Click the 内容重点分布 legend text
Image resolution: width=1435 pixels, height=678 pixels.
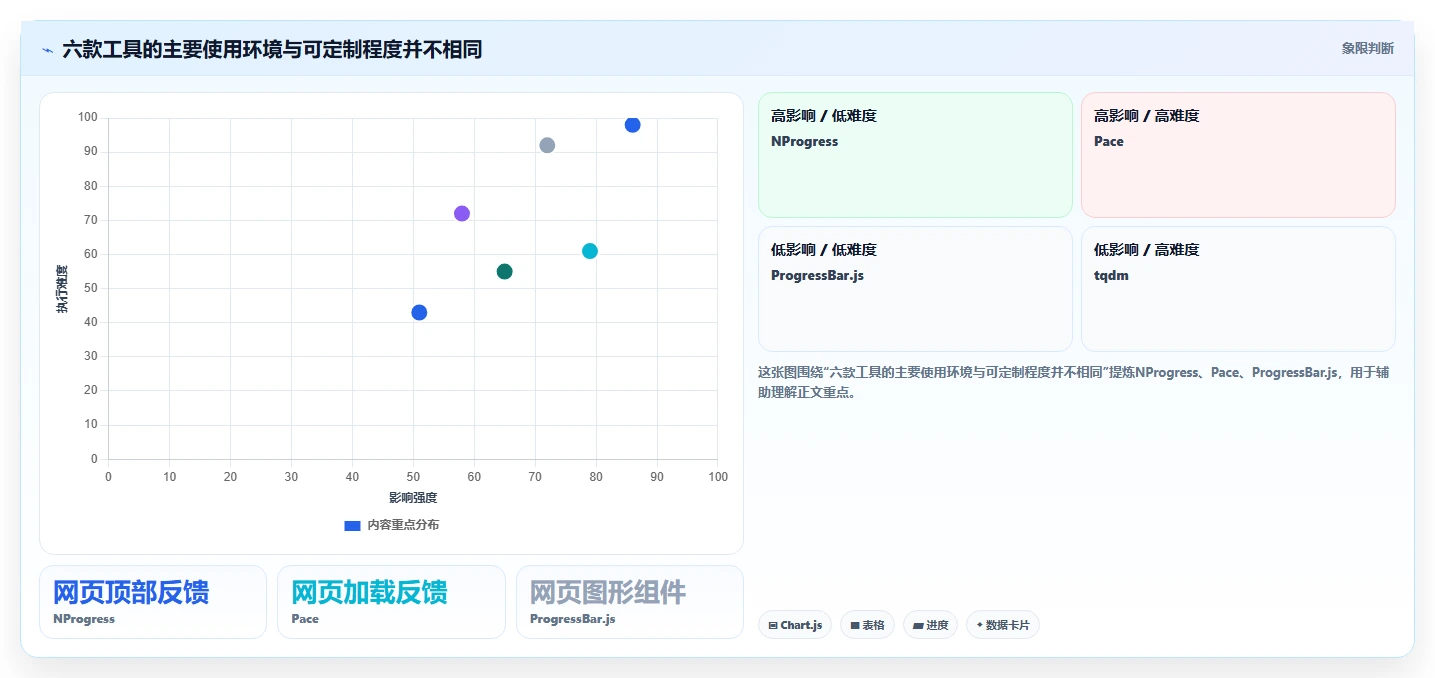click(x=403, y=525)
